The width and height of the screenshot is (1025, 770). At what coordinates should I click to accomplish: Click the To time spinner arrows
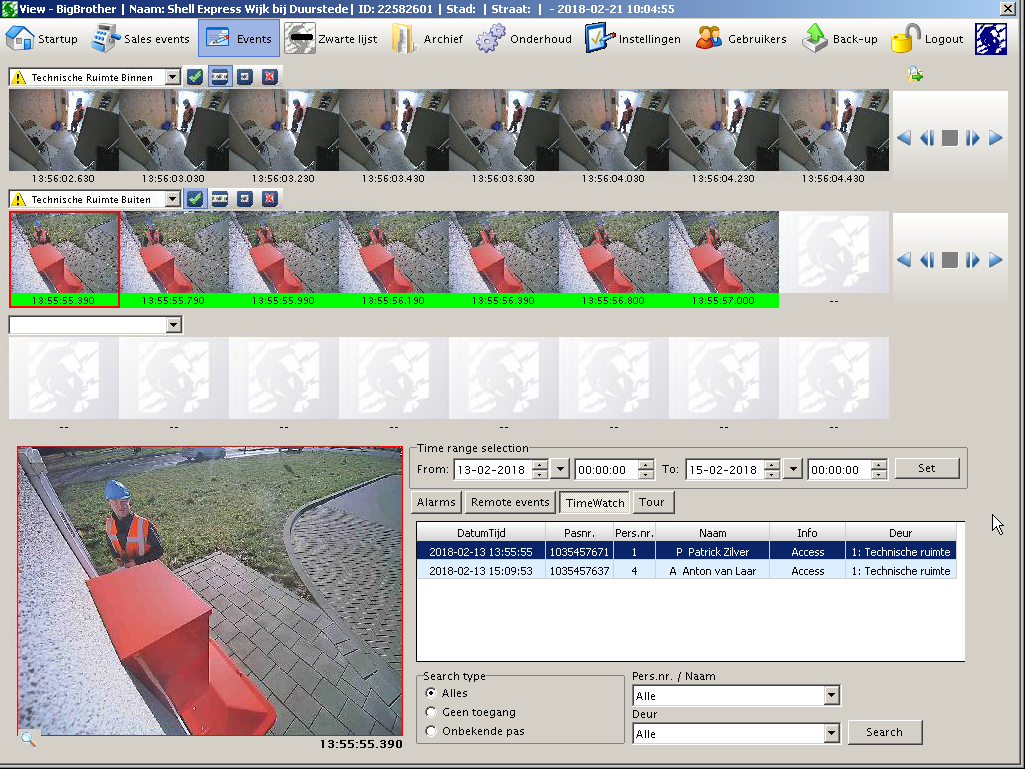879,469
